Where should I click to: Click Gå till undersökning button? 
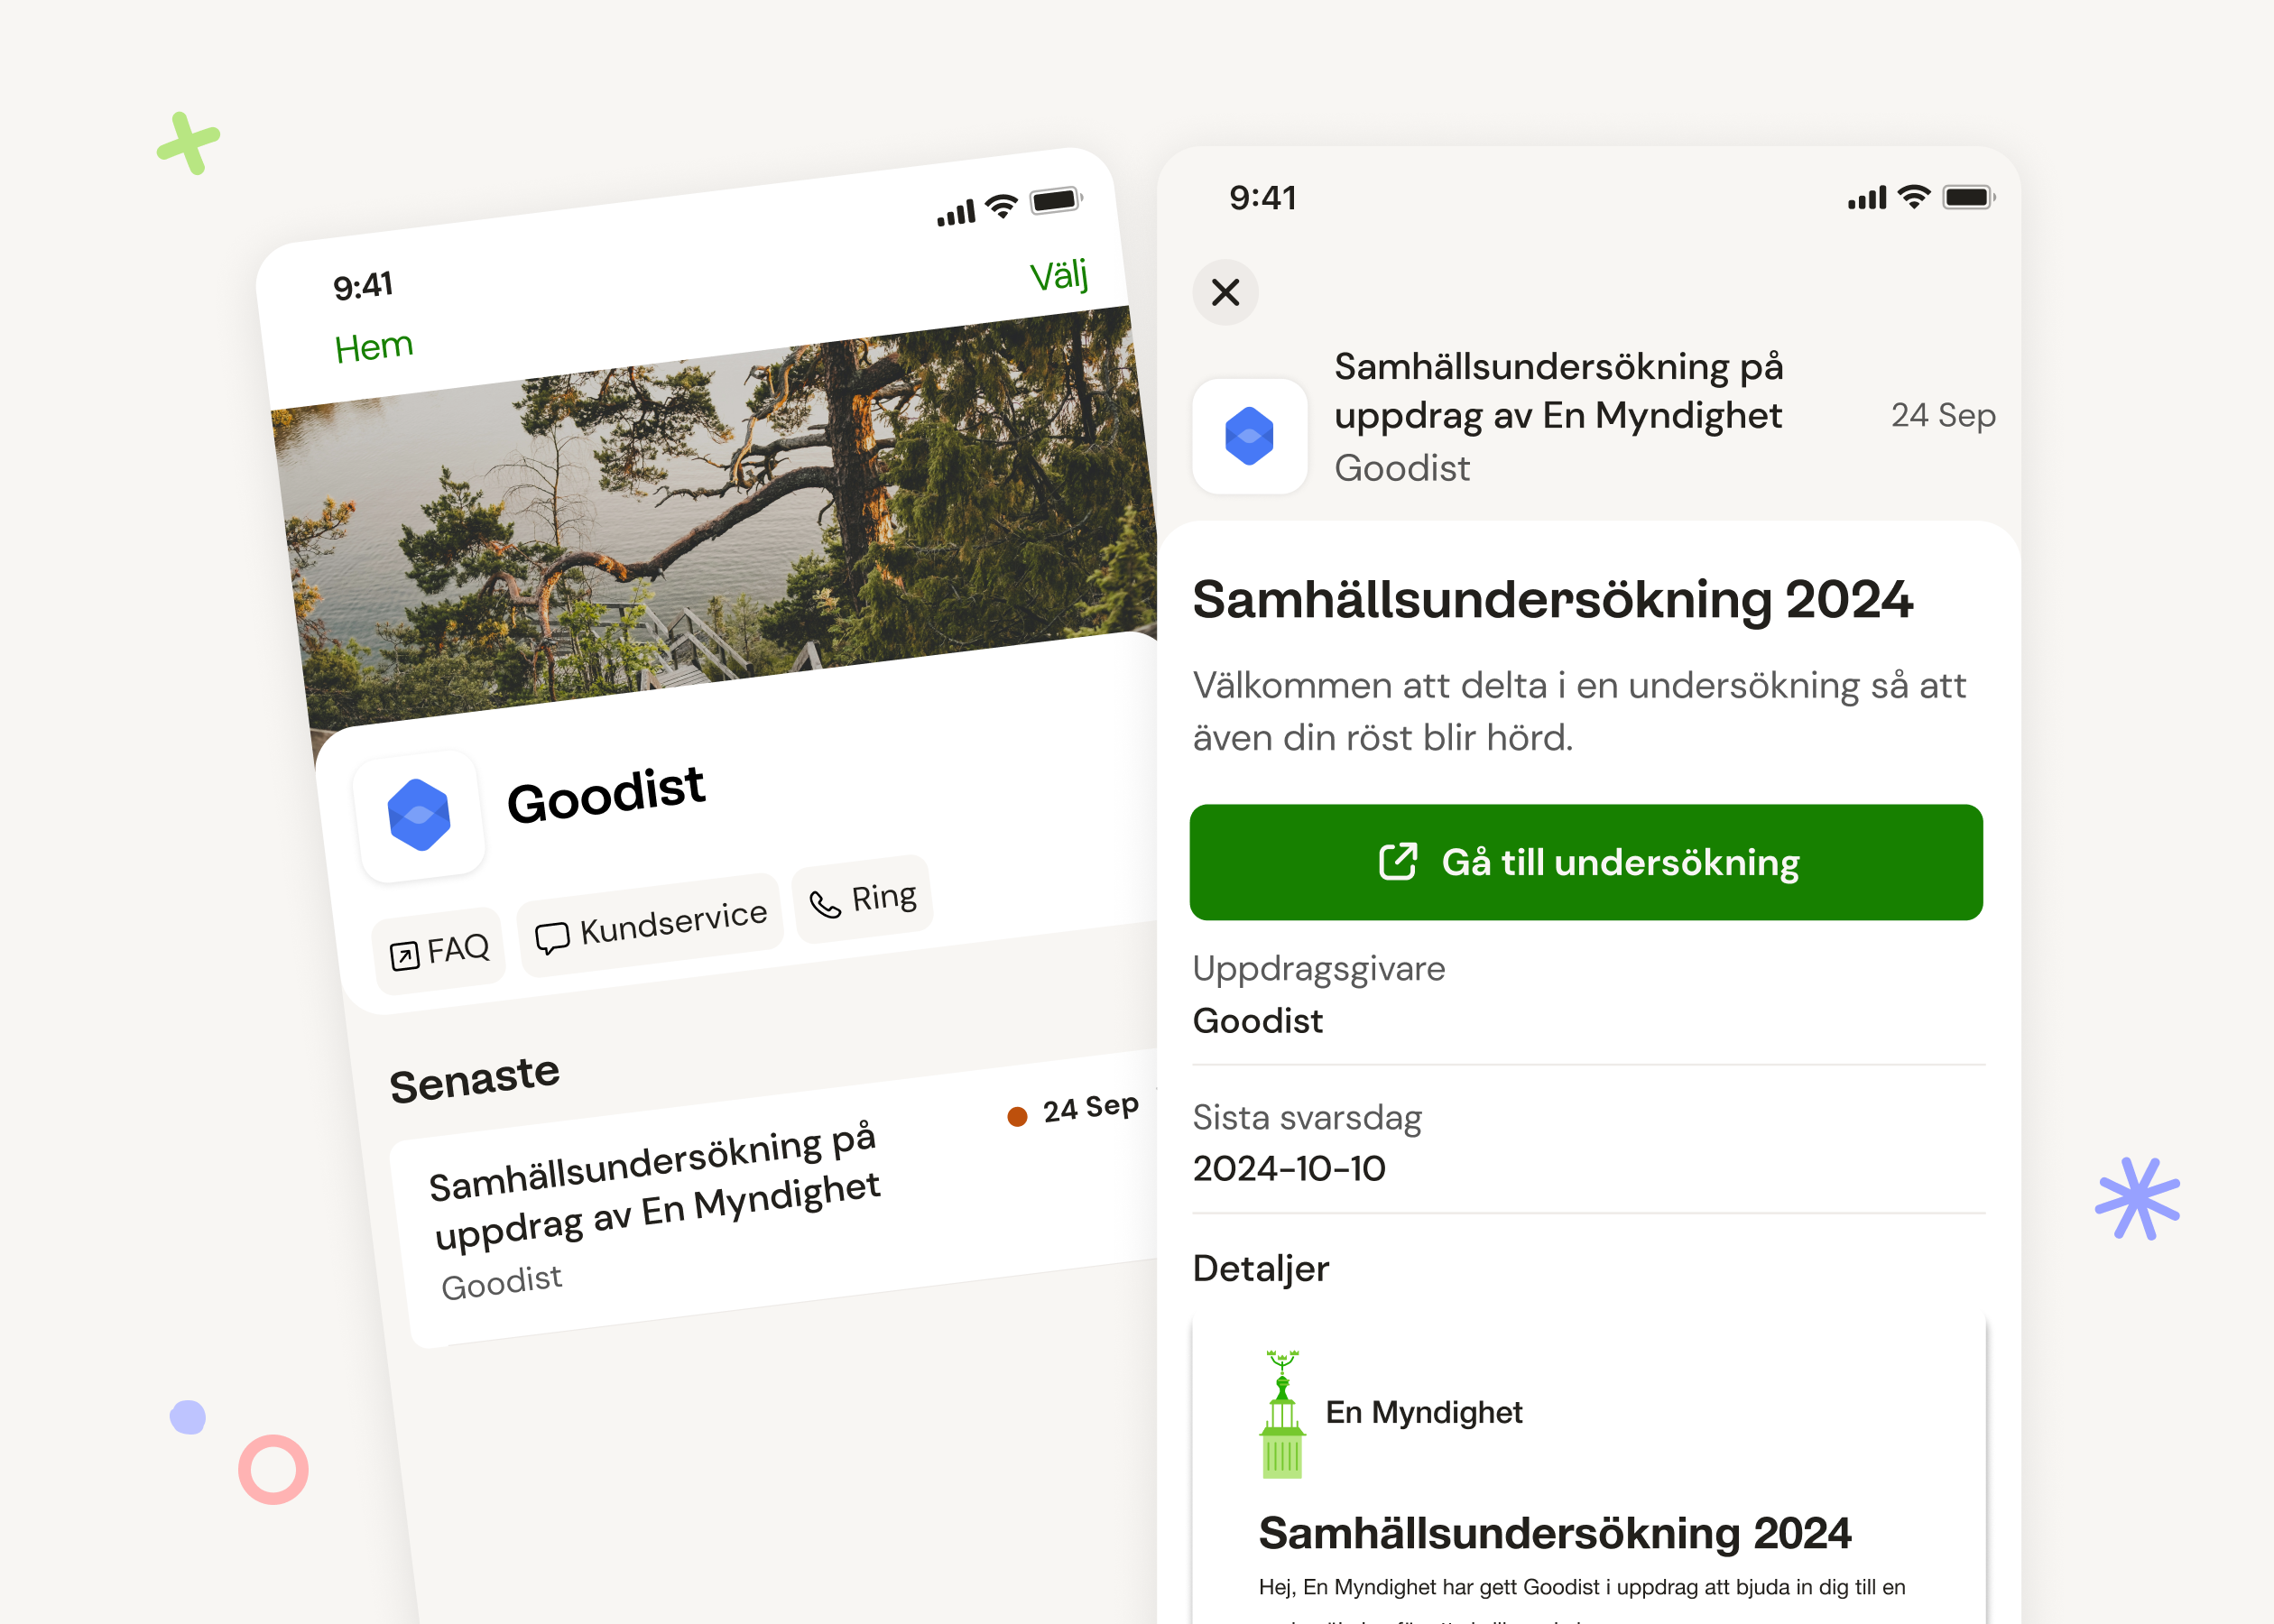(1586, 862)
